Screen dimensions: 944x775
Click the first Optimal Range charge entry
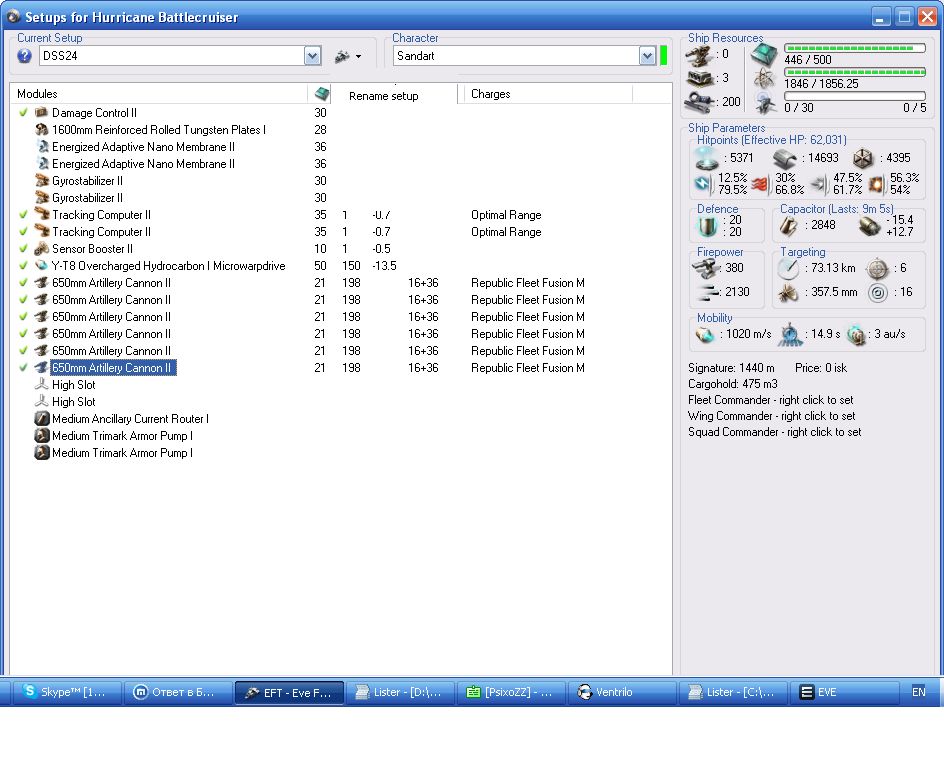tap(506, 215)
